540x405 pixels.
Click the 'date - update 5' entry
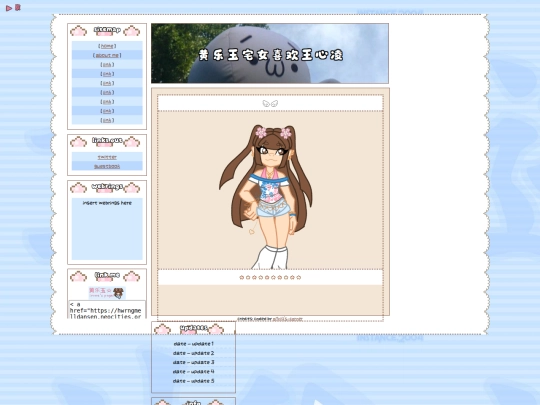pos(194,381)
